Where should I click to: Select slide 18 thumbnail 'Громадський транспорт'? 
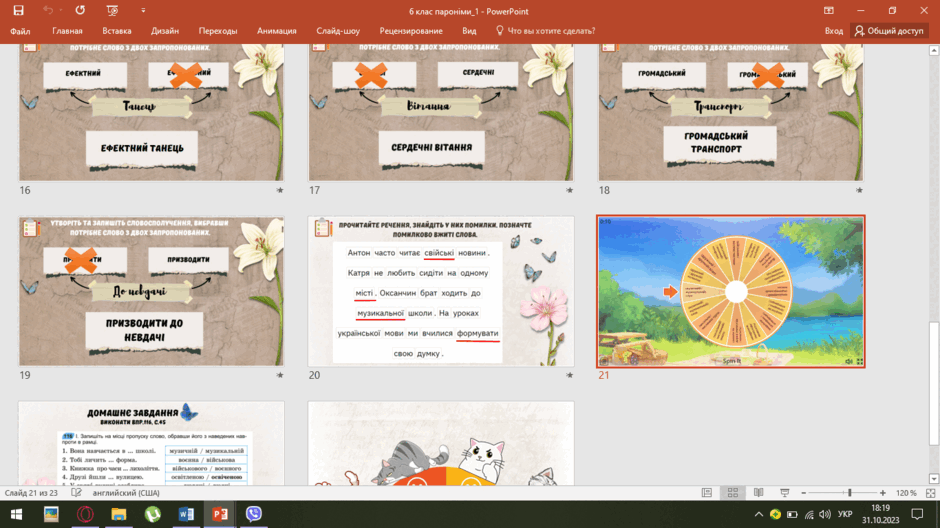click(731, 112)
